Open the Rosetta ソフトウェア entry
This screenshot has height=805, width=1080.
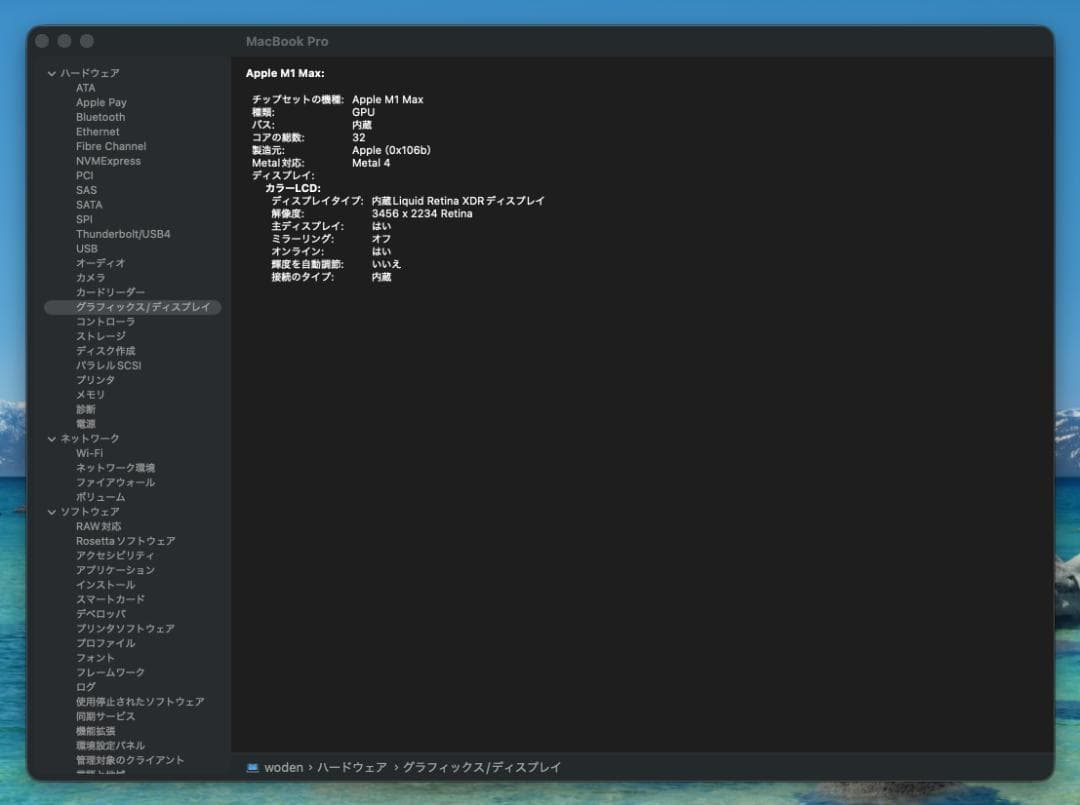125,541
